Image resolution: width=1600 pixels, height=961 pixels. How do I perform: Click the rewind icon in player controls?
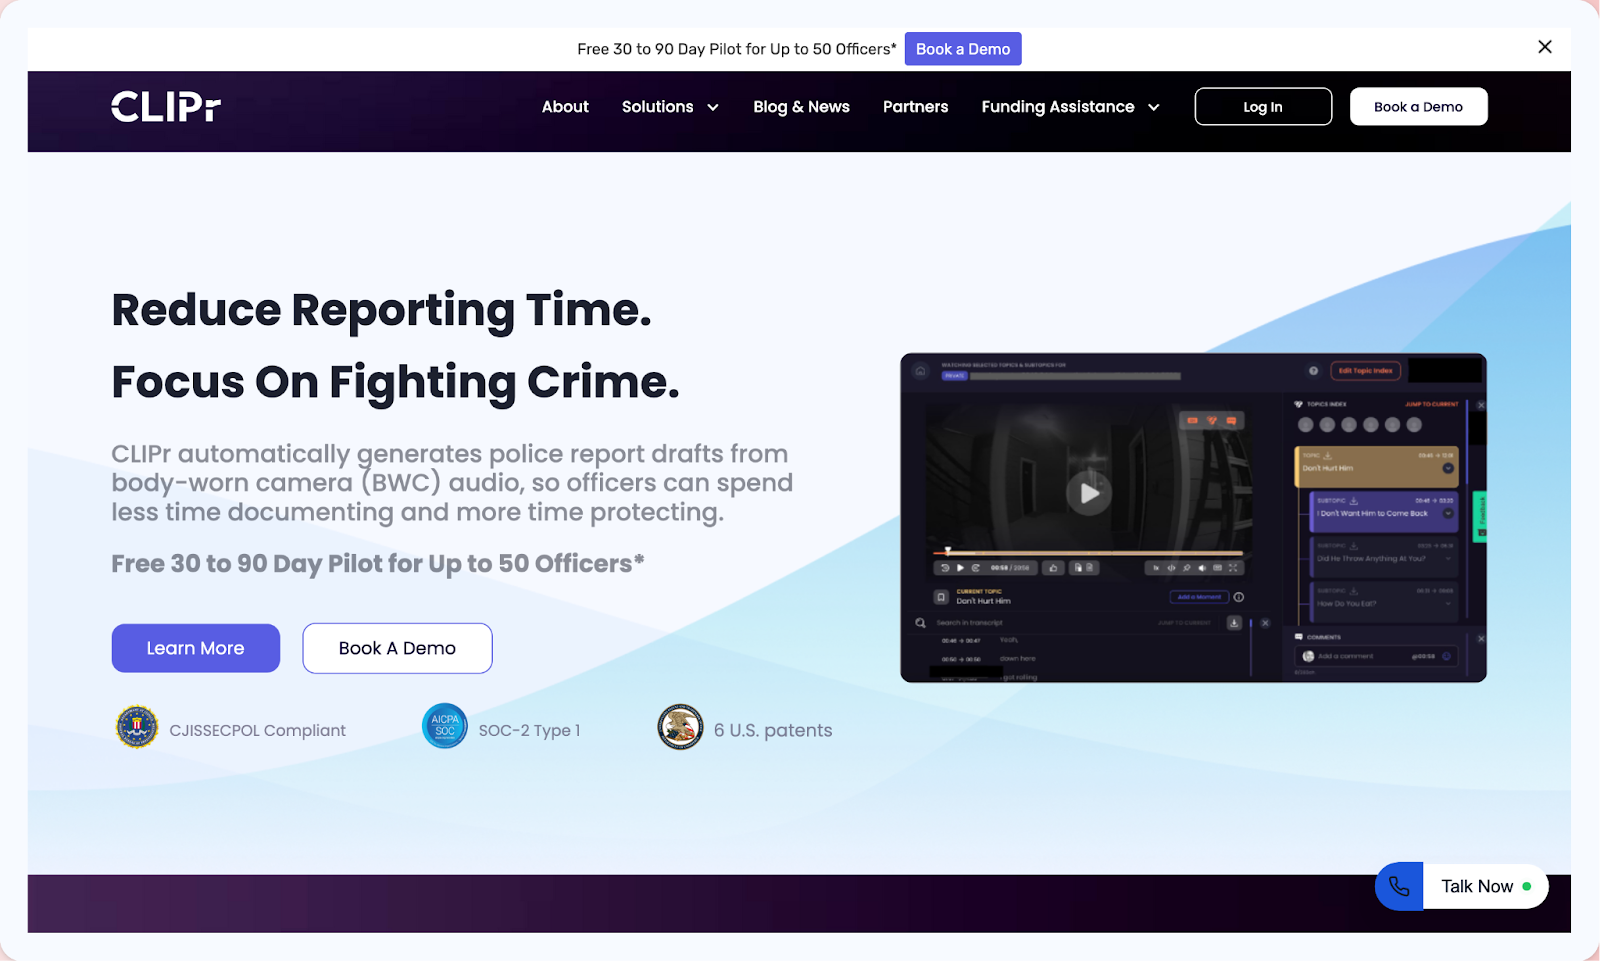tap(945, 568)
